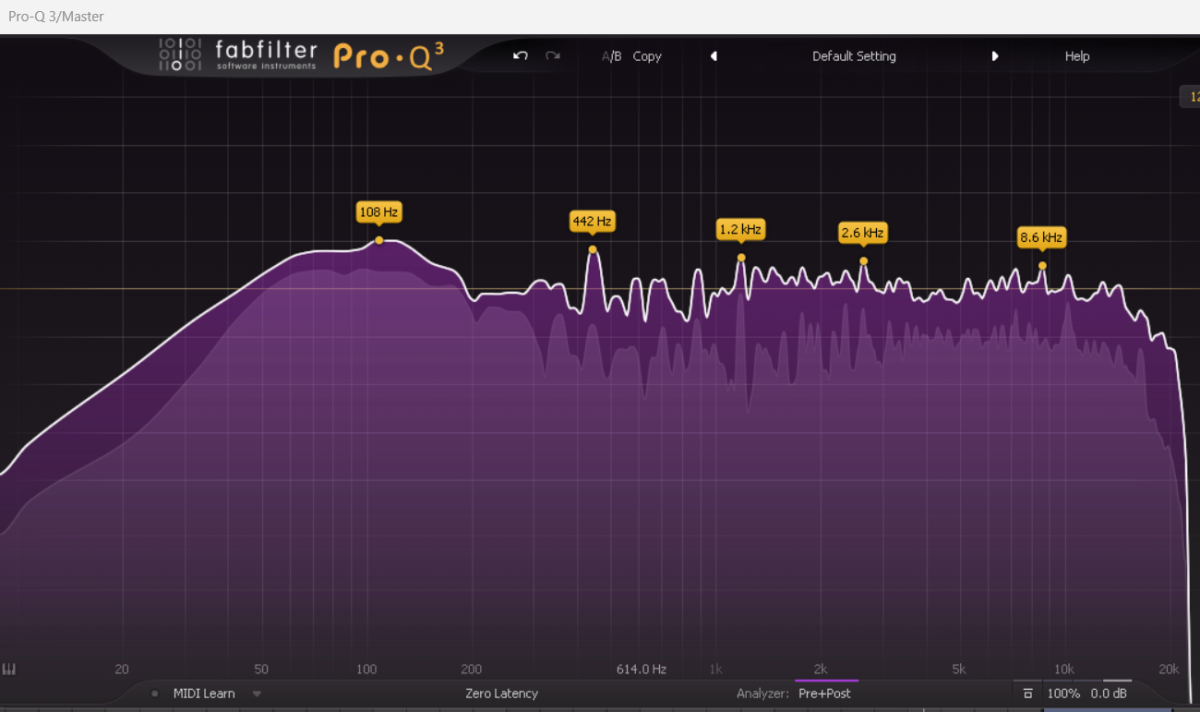Open Analyzer Pre+Post settings
The width and height of the screenshot is (1200, 712).
click(825, 693)
